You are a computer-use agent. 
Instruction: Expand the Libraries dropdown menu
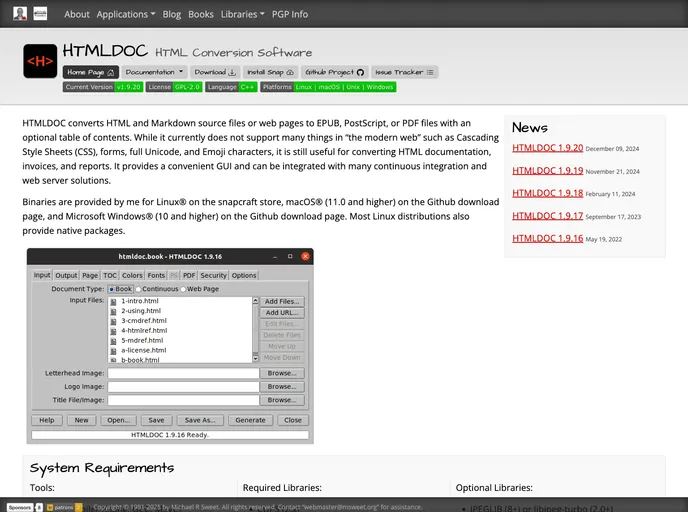click(243, 14)
